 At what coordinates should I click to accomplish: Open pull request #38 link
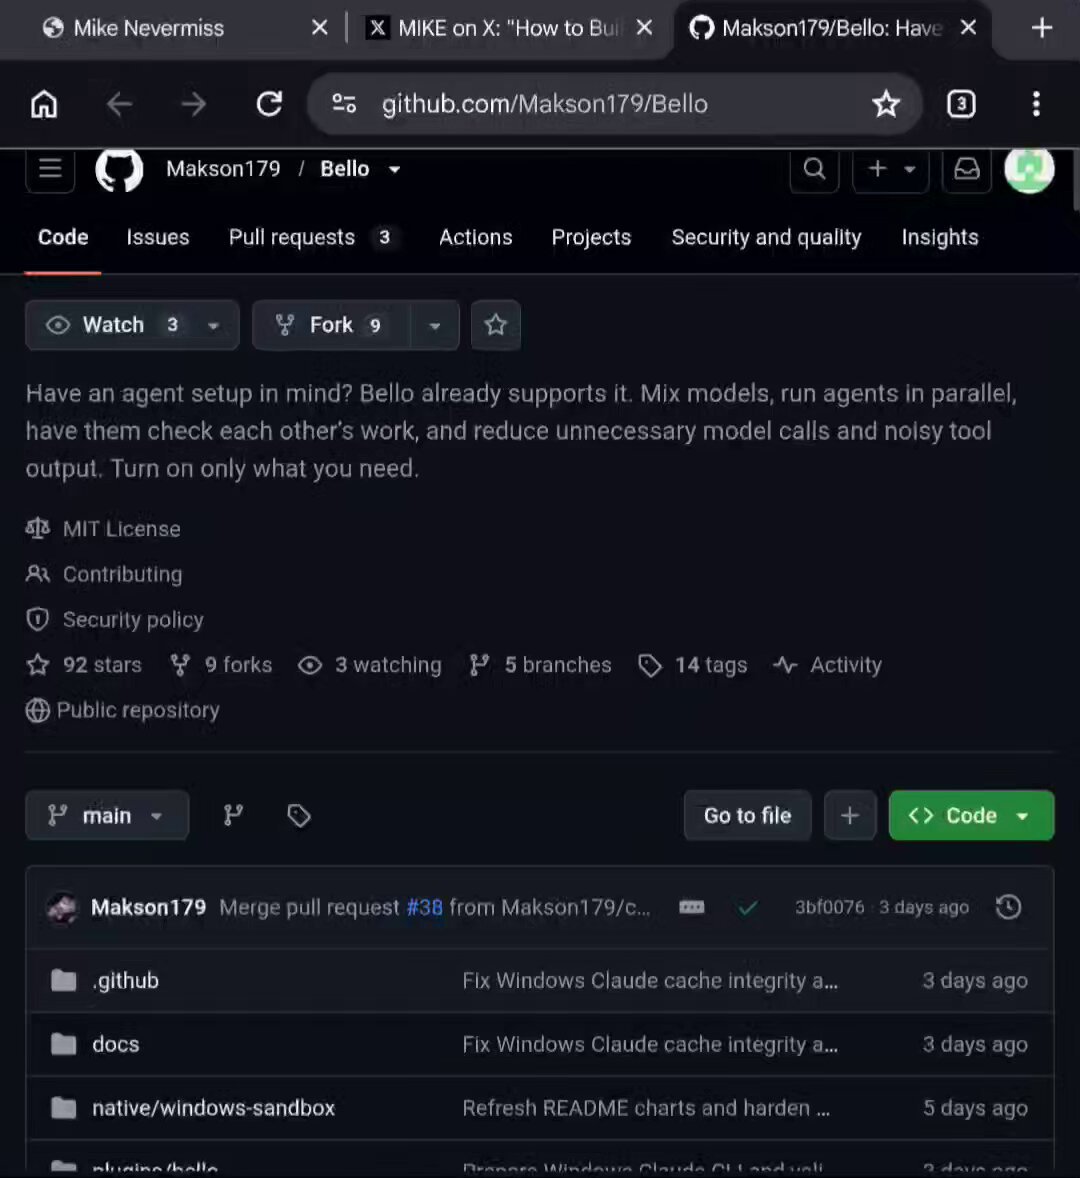coord(424,908)
